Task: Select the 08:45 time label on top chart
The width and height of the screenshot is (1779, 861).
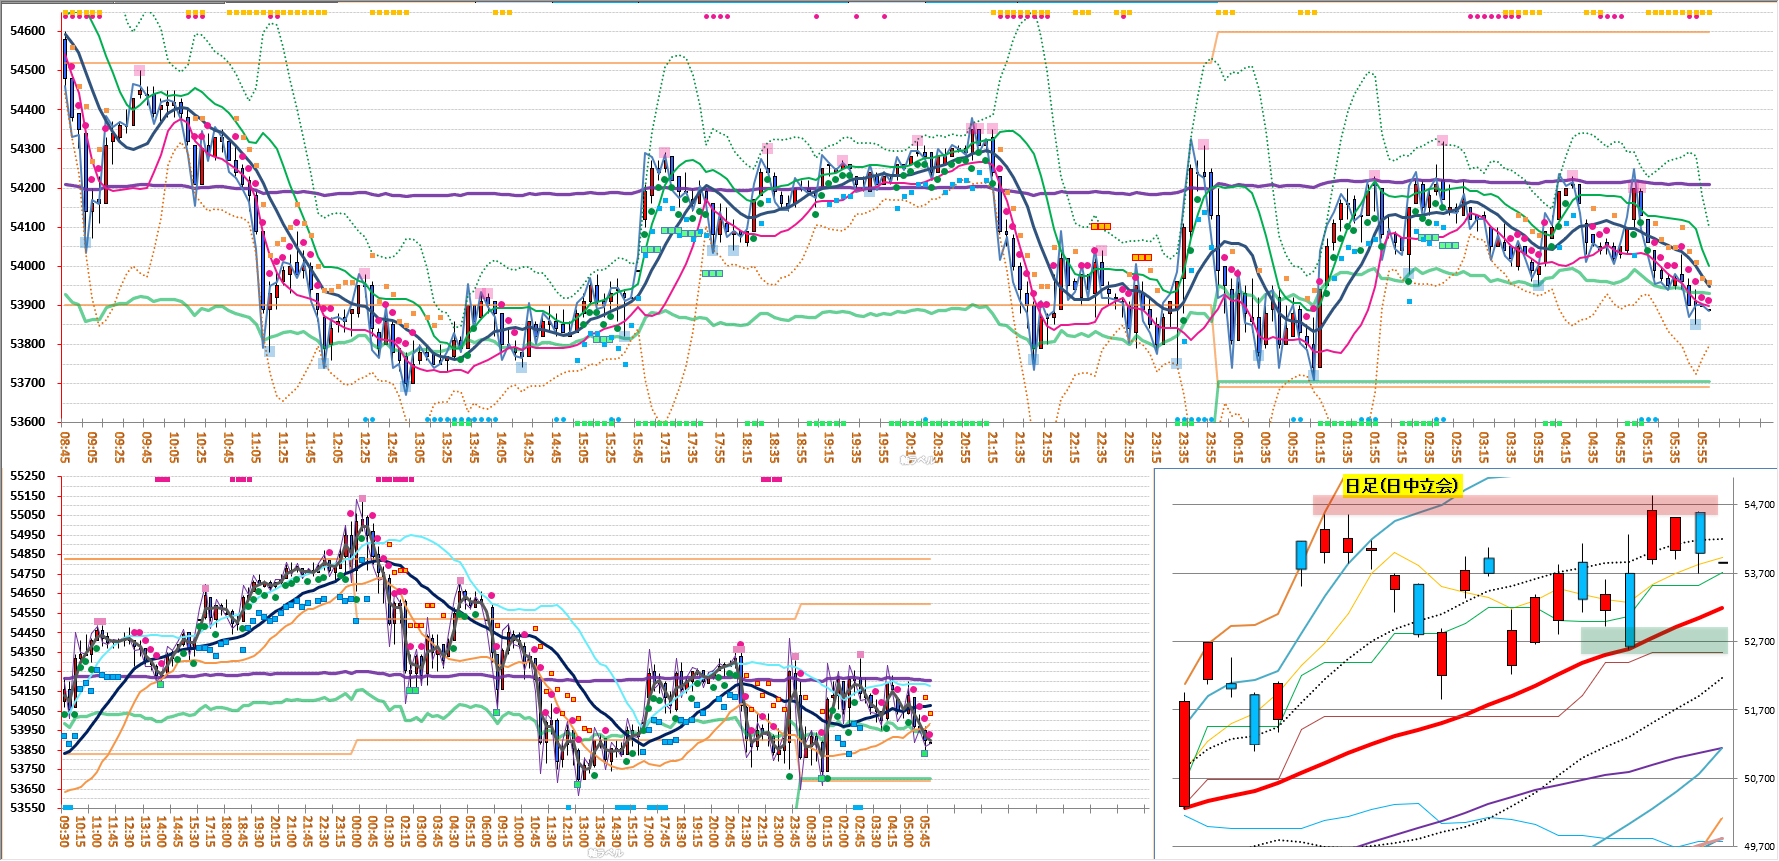Action: click(x=65, y=446)
